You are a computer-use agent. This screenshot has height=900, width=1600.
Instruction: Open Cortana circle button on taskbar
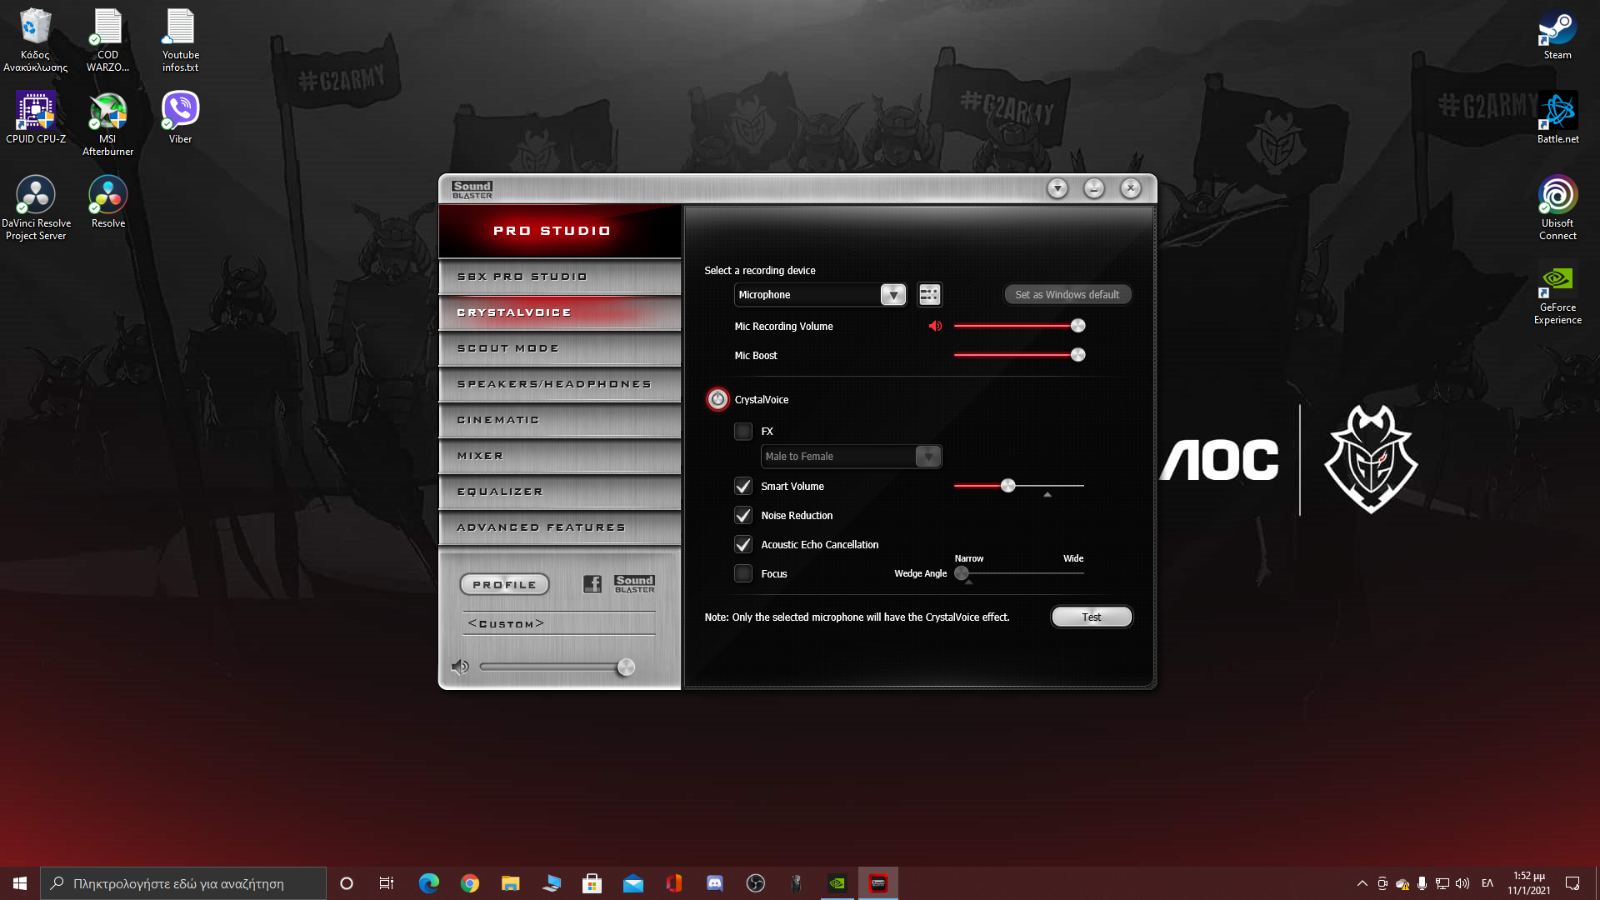click(346, 883)
